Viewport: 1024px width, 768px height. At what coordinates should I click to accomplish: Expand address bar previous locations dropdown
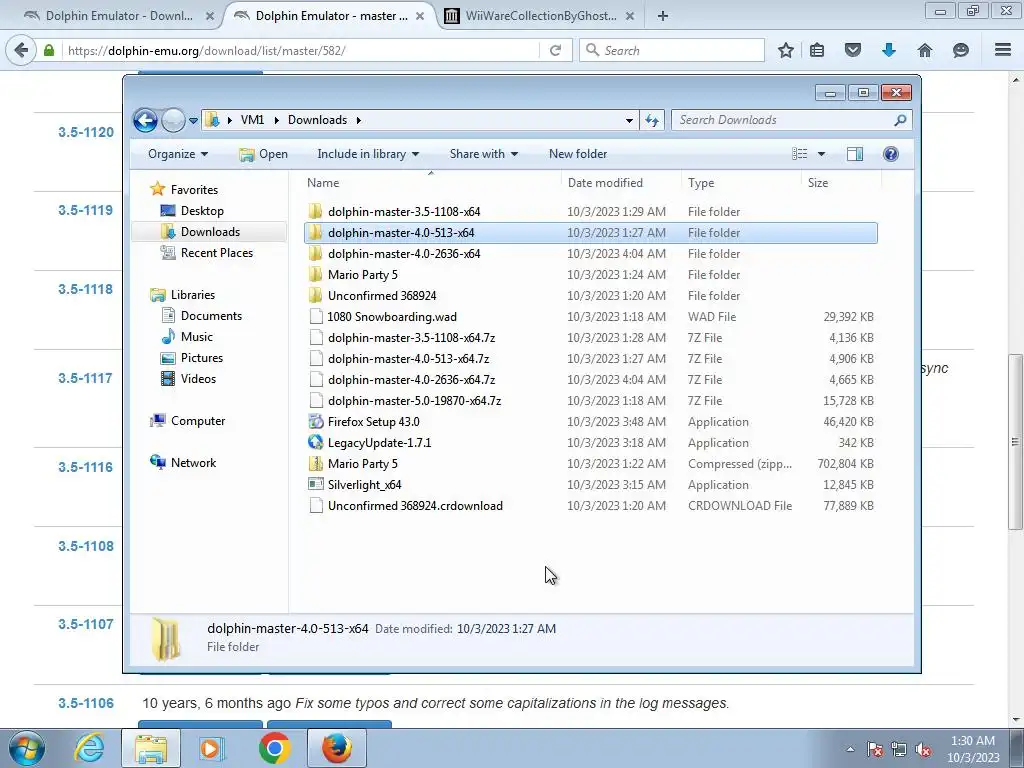tap(629, 120)
